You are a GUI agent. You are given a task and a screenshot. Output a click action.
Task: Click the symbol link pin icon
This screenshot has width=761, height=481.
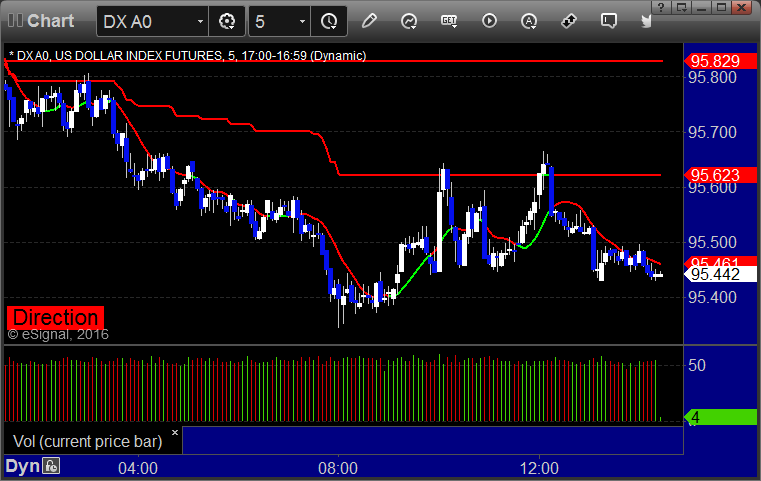pyautogui.click(x=569, y=21)
